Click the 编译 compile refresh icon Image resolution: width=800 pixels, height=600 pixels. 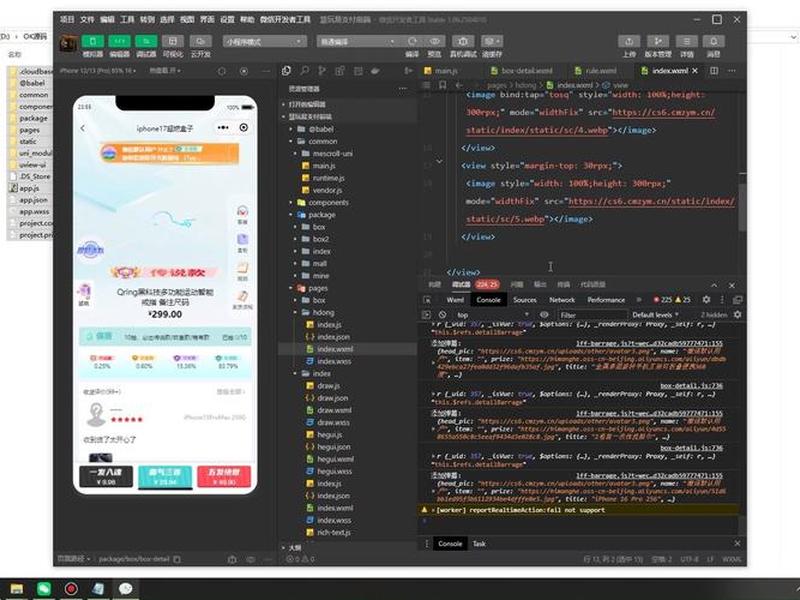412,41
